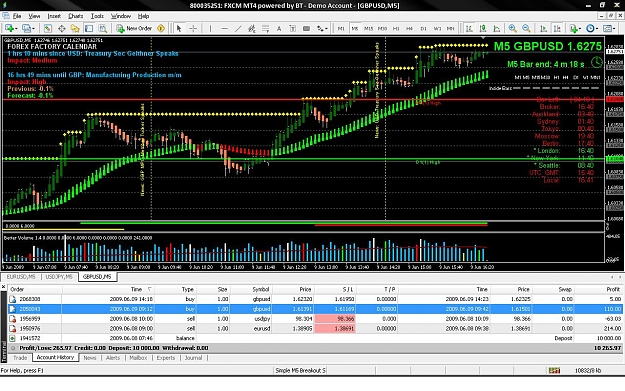
Task: Switch chart to H4 timeframe
Action: coord(409,28)
